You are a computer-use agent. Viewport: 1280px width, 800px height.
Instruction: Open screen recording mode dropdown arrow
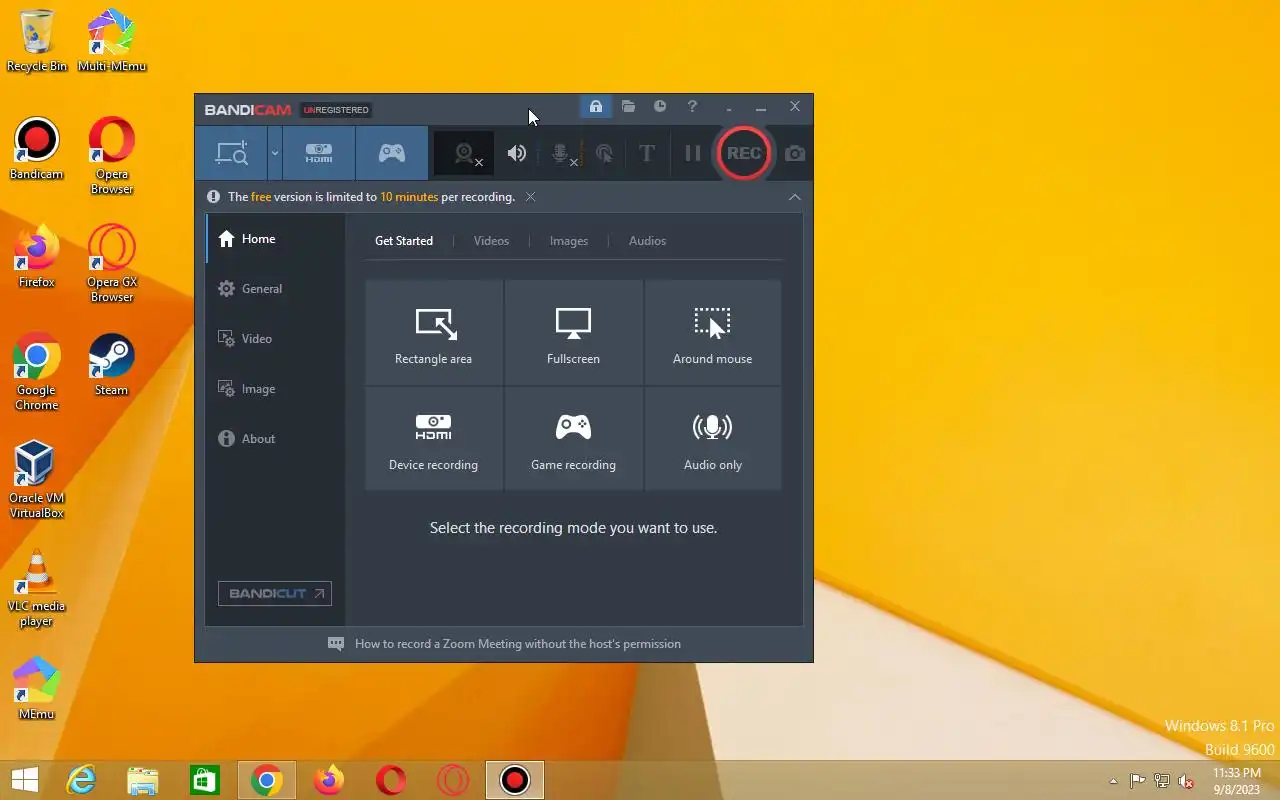tap(274, 153)
